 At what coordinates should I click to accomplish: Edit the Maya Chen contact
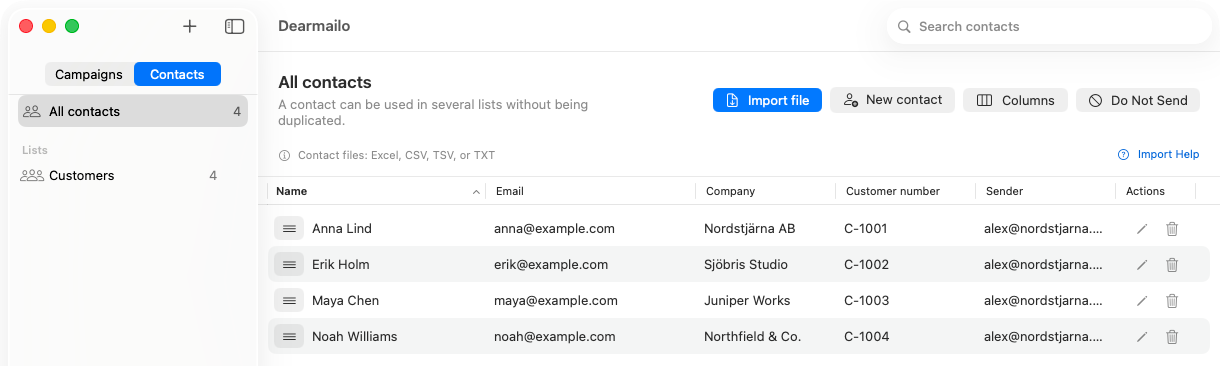[x=1142, y=300]
